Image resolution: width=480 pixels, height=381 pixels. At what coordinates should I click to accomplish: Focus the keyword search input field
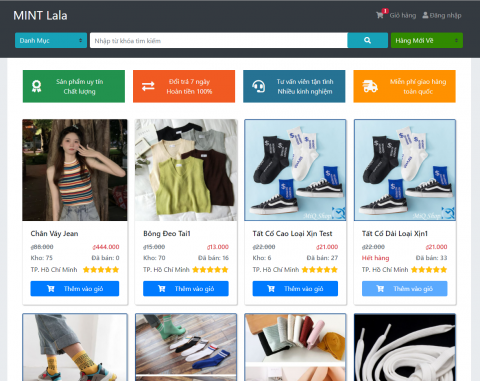click(219, 40)
